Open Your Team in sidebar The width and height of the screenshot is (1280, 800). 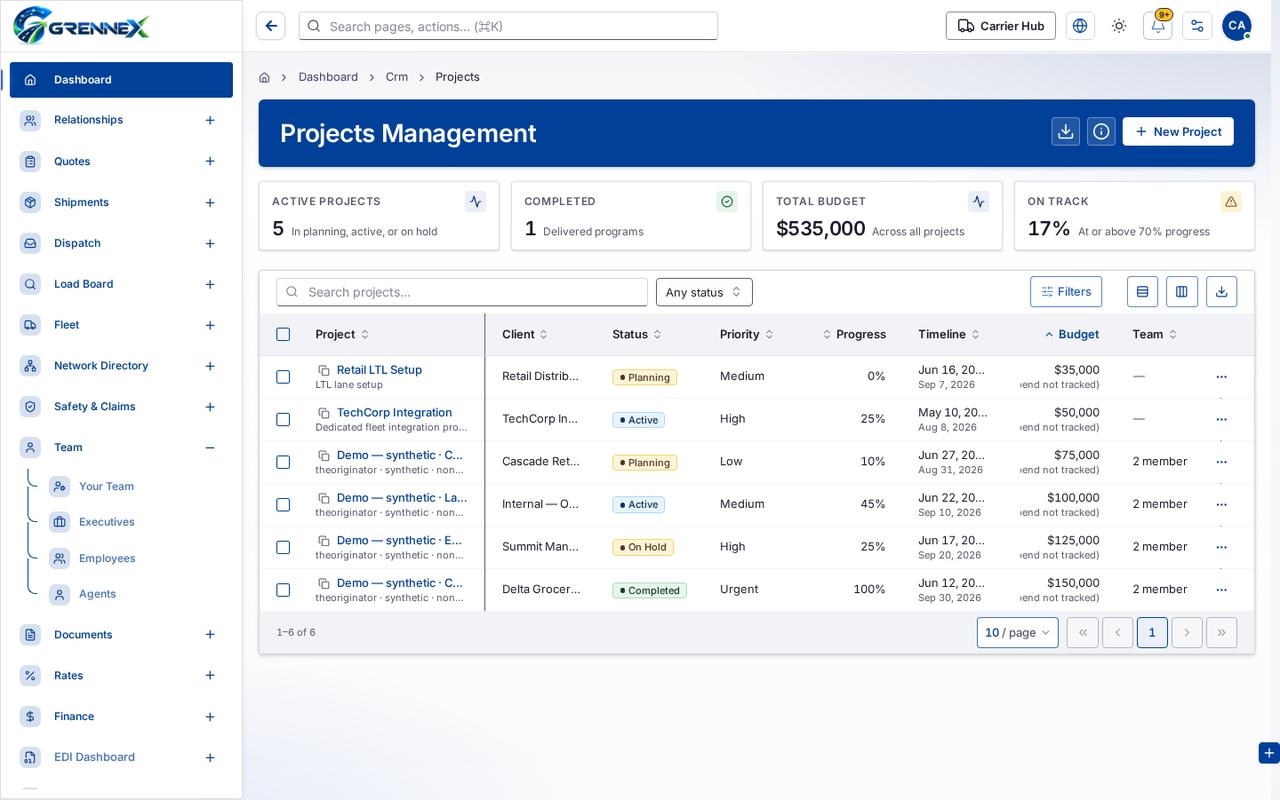tap(106, 486)
